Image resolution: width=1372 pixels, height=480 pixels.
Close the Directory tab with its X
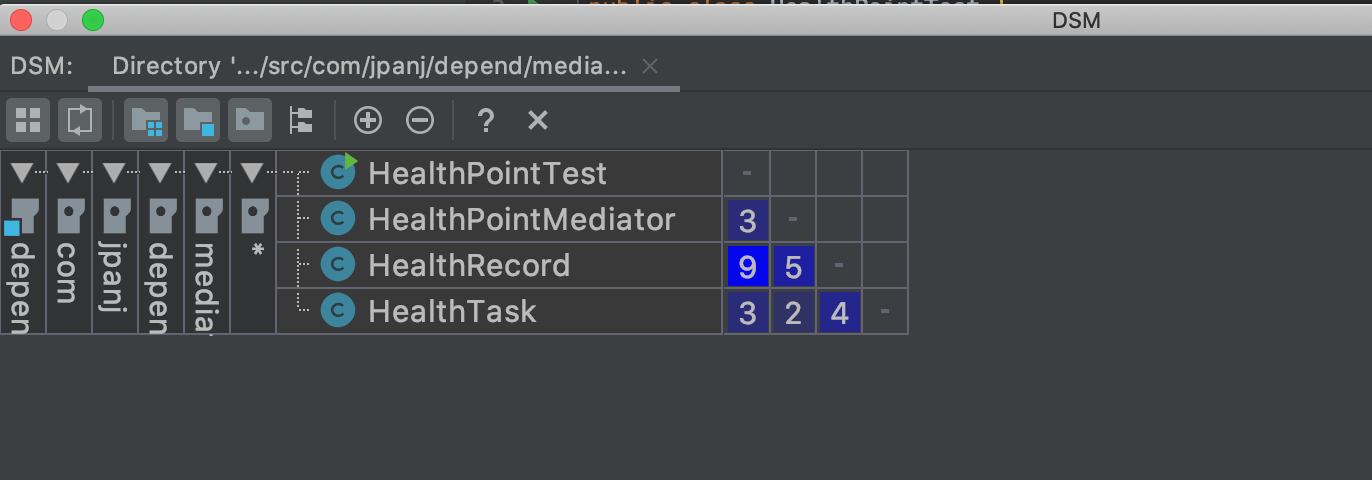coord(649,67)
